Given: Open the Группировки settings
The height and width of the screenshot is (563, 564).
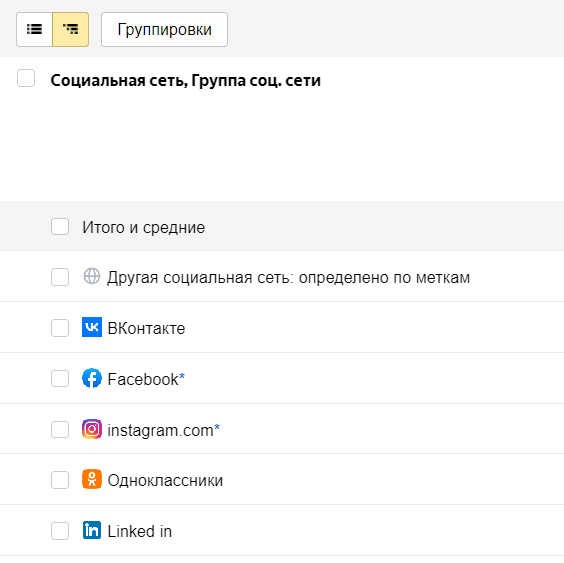Looking at the screenshot, I should coord(164,29).
